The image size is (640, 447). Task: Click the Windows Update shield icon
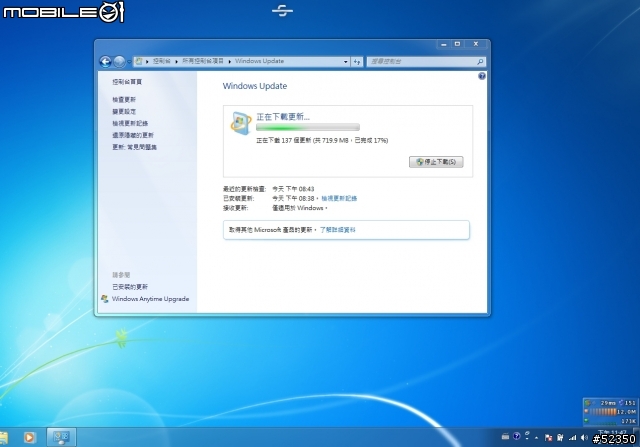point(240,123)
